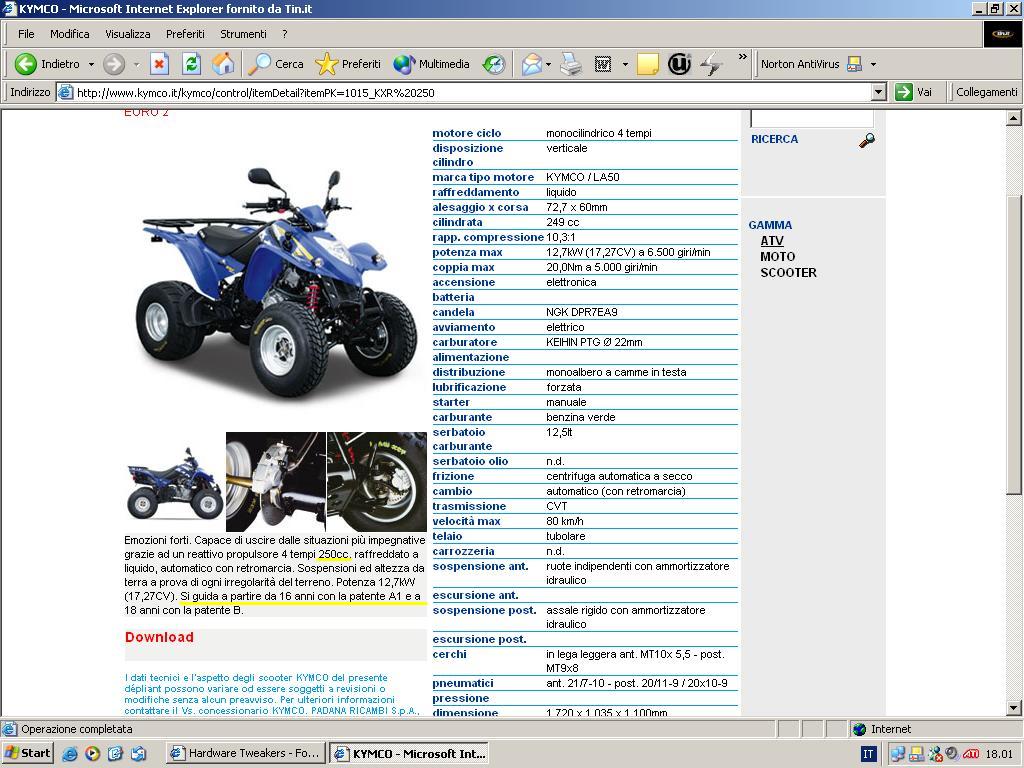Click the page icon in the address bar
1024x768 pixels.
(x=65, y=92)
